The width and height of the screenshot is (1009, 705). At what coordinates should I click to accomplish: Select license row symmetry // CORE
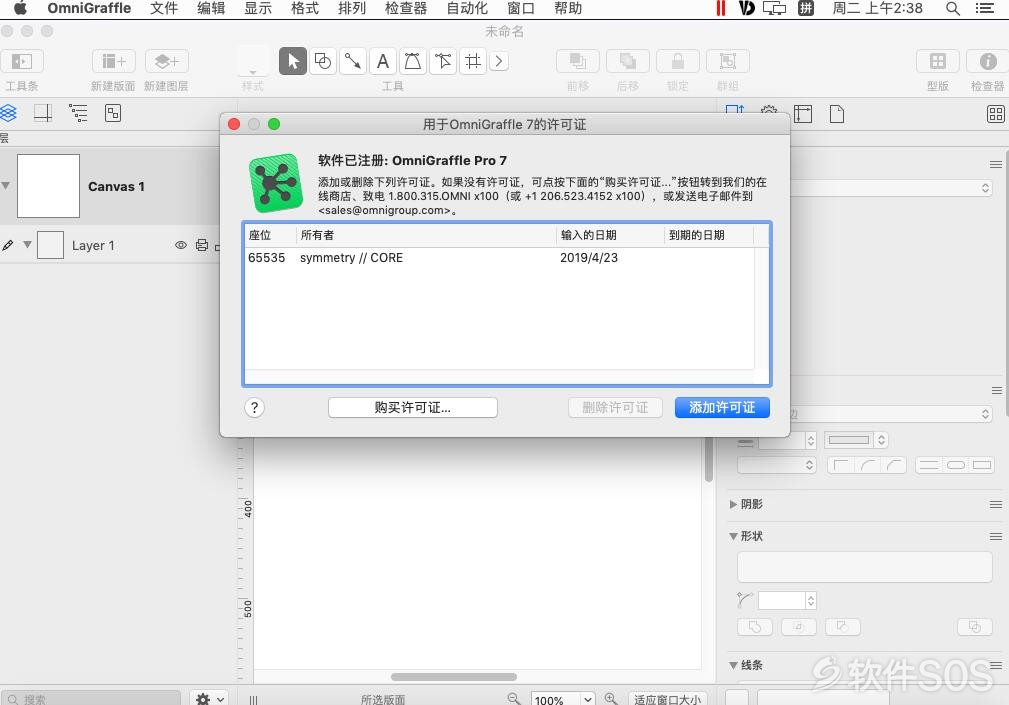(x=501, y=258)
